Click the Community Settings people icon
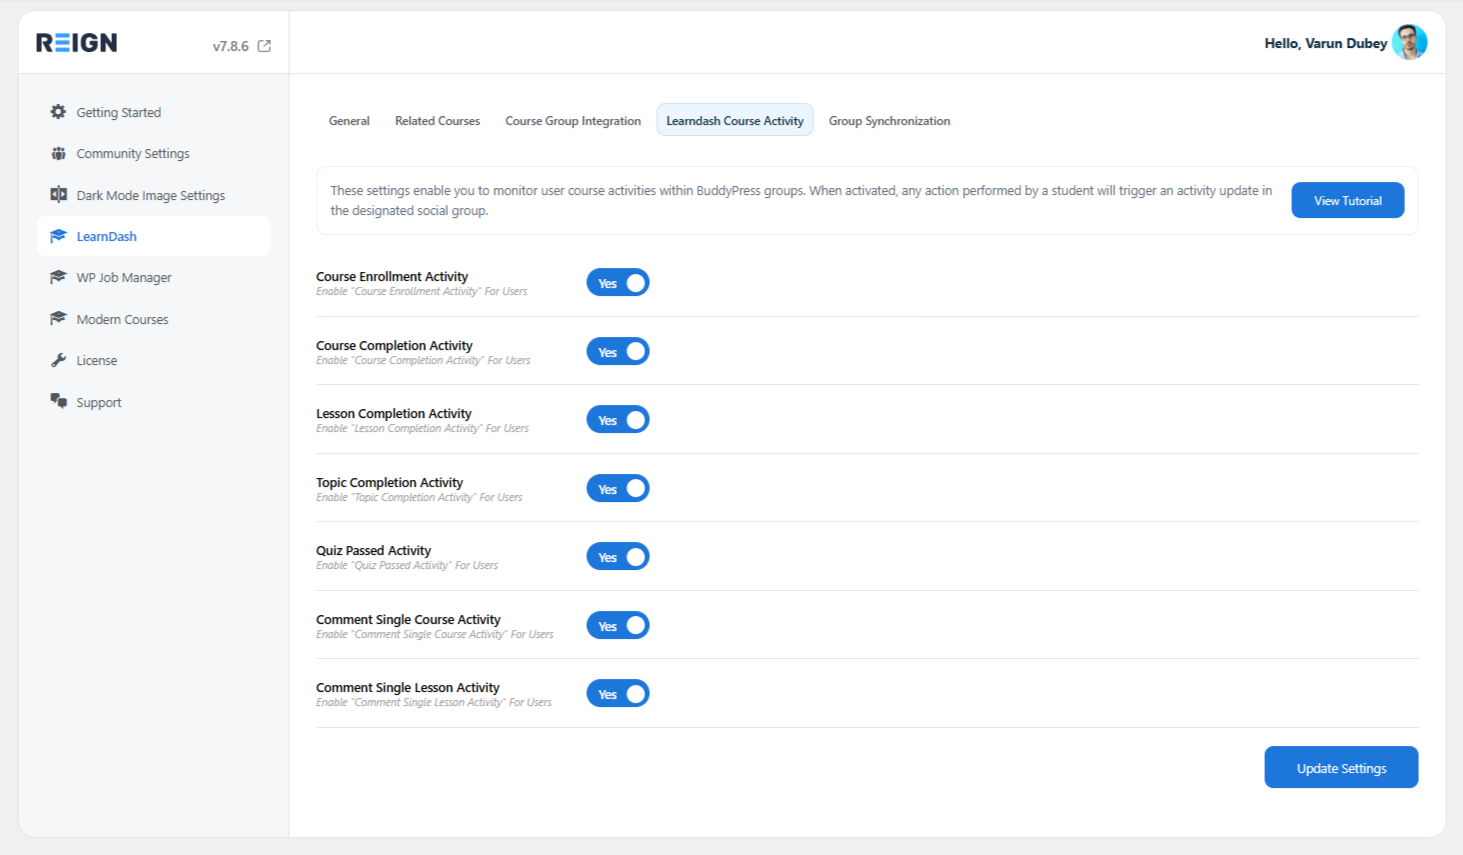 click(x=58, y=153)
